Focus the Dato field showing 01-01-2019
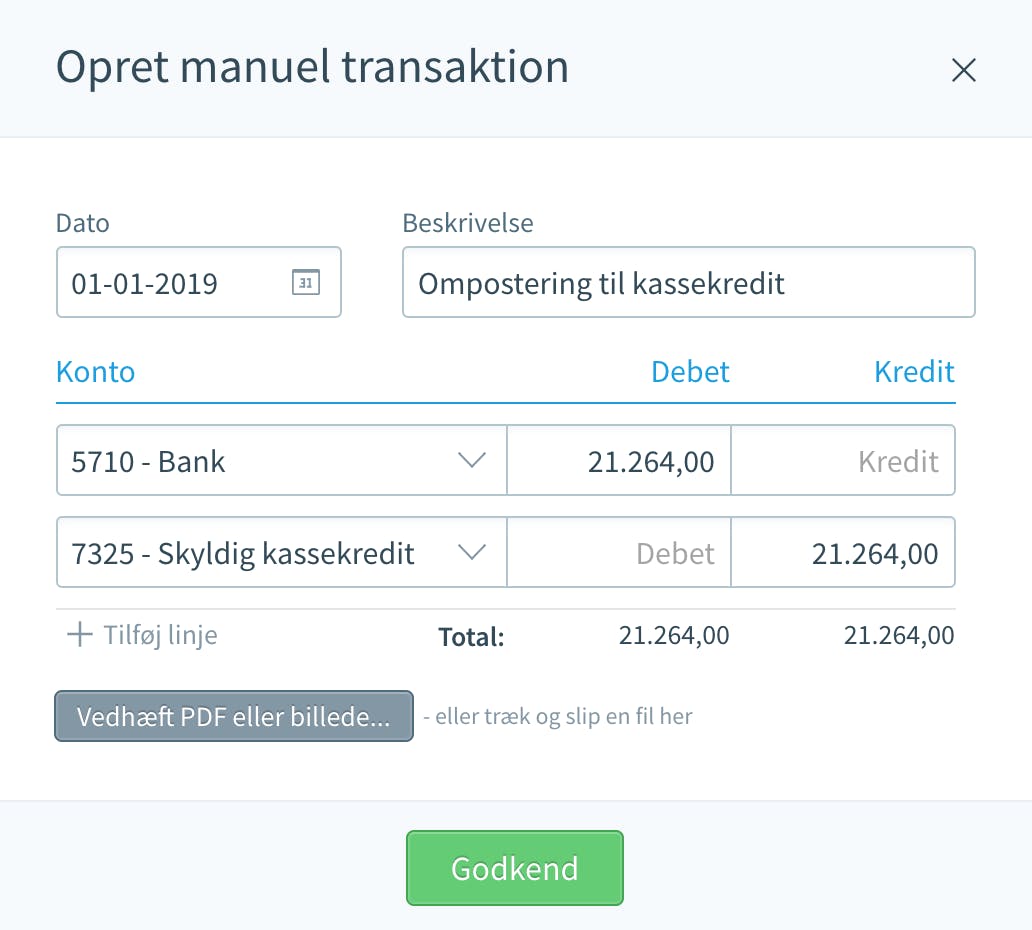Screen dimensions: 1032x930 click(199, 282)
